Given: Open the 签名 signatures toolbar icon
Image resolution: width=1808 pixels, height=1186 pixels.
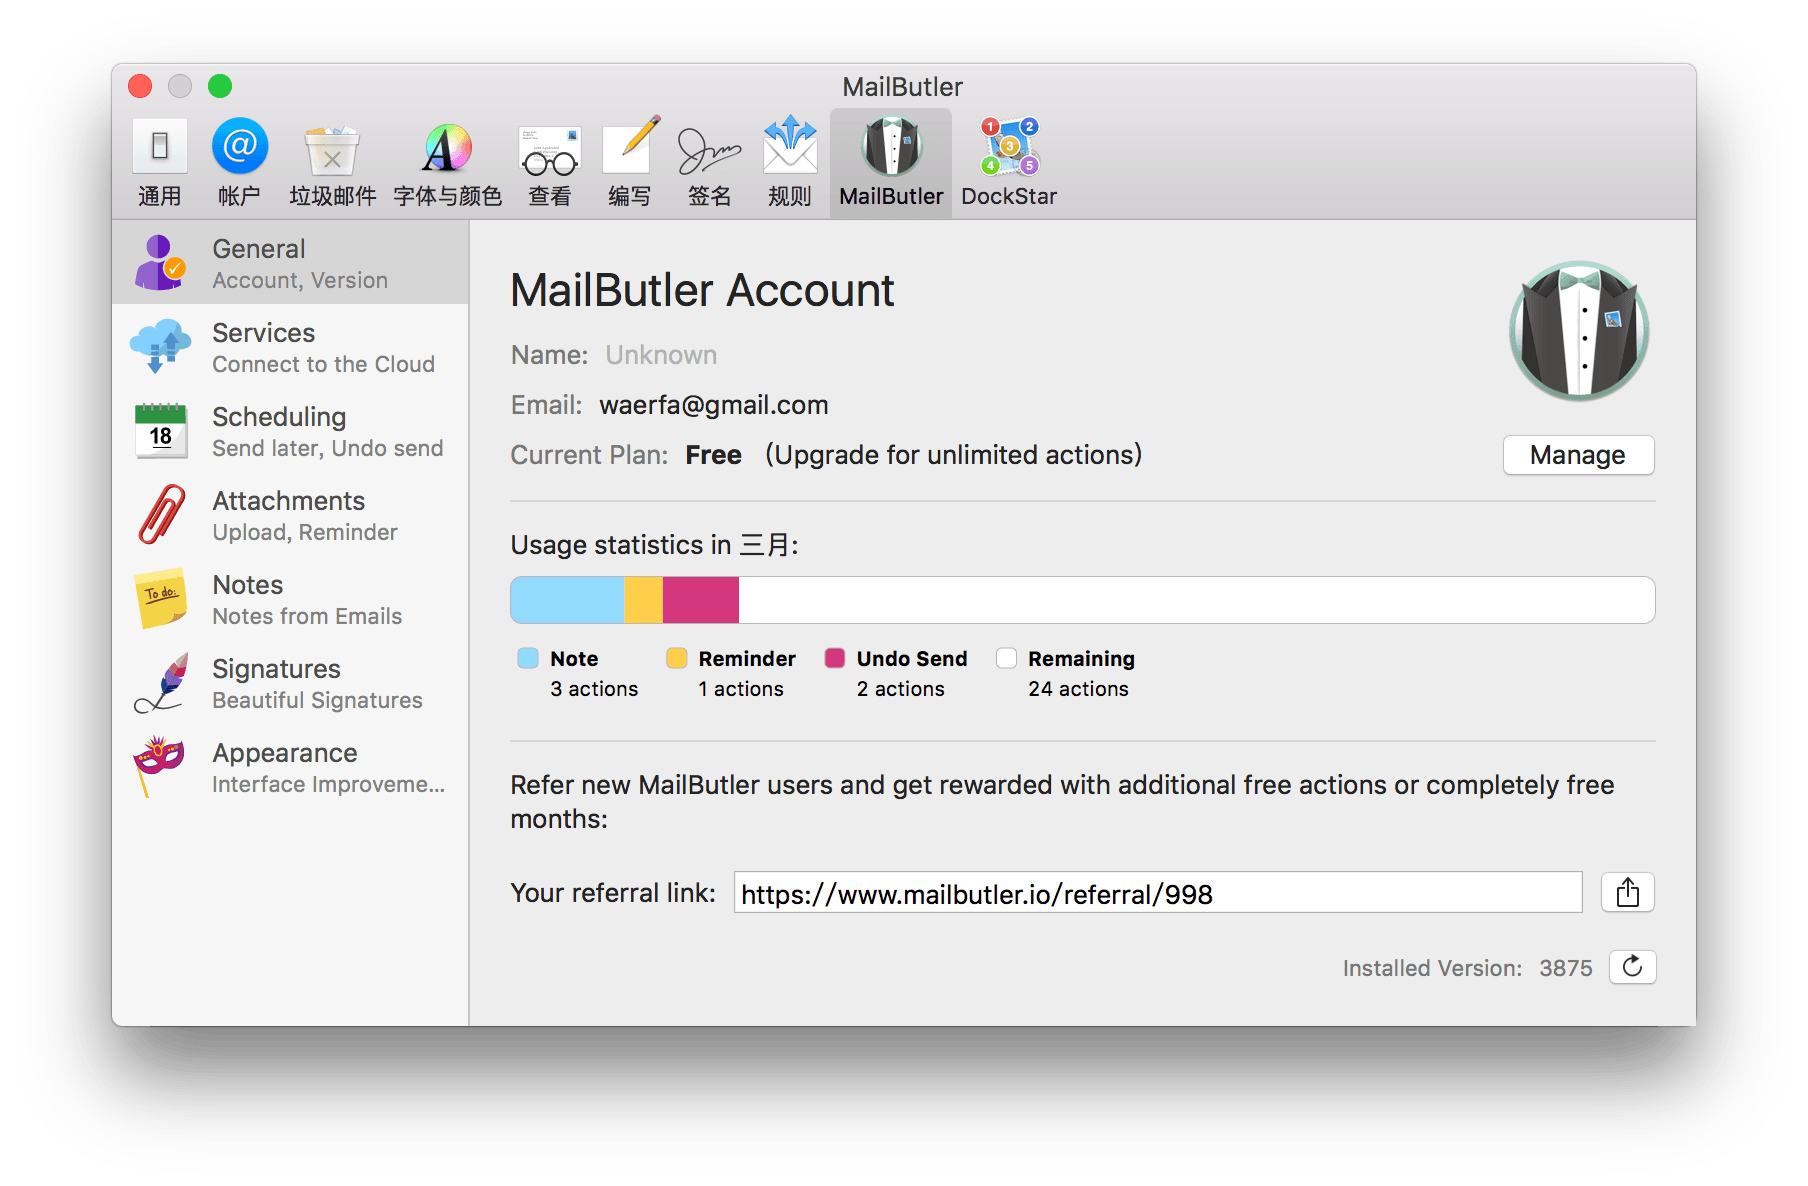Looking at the screenshot, I should (x=709, y=150).
